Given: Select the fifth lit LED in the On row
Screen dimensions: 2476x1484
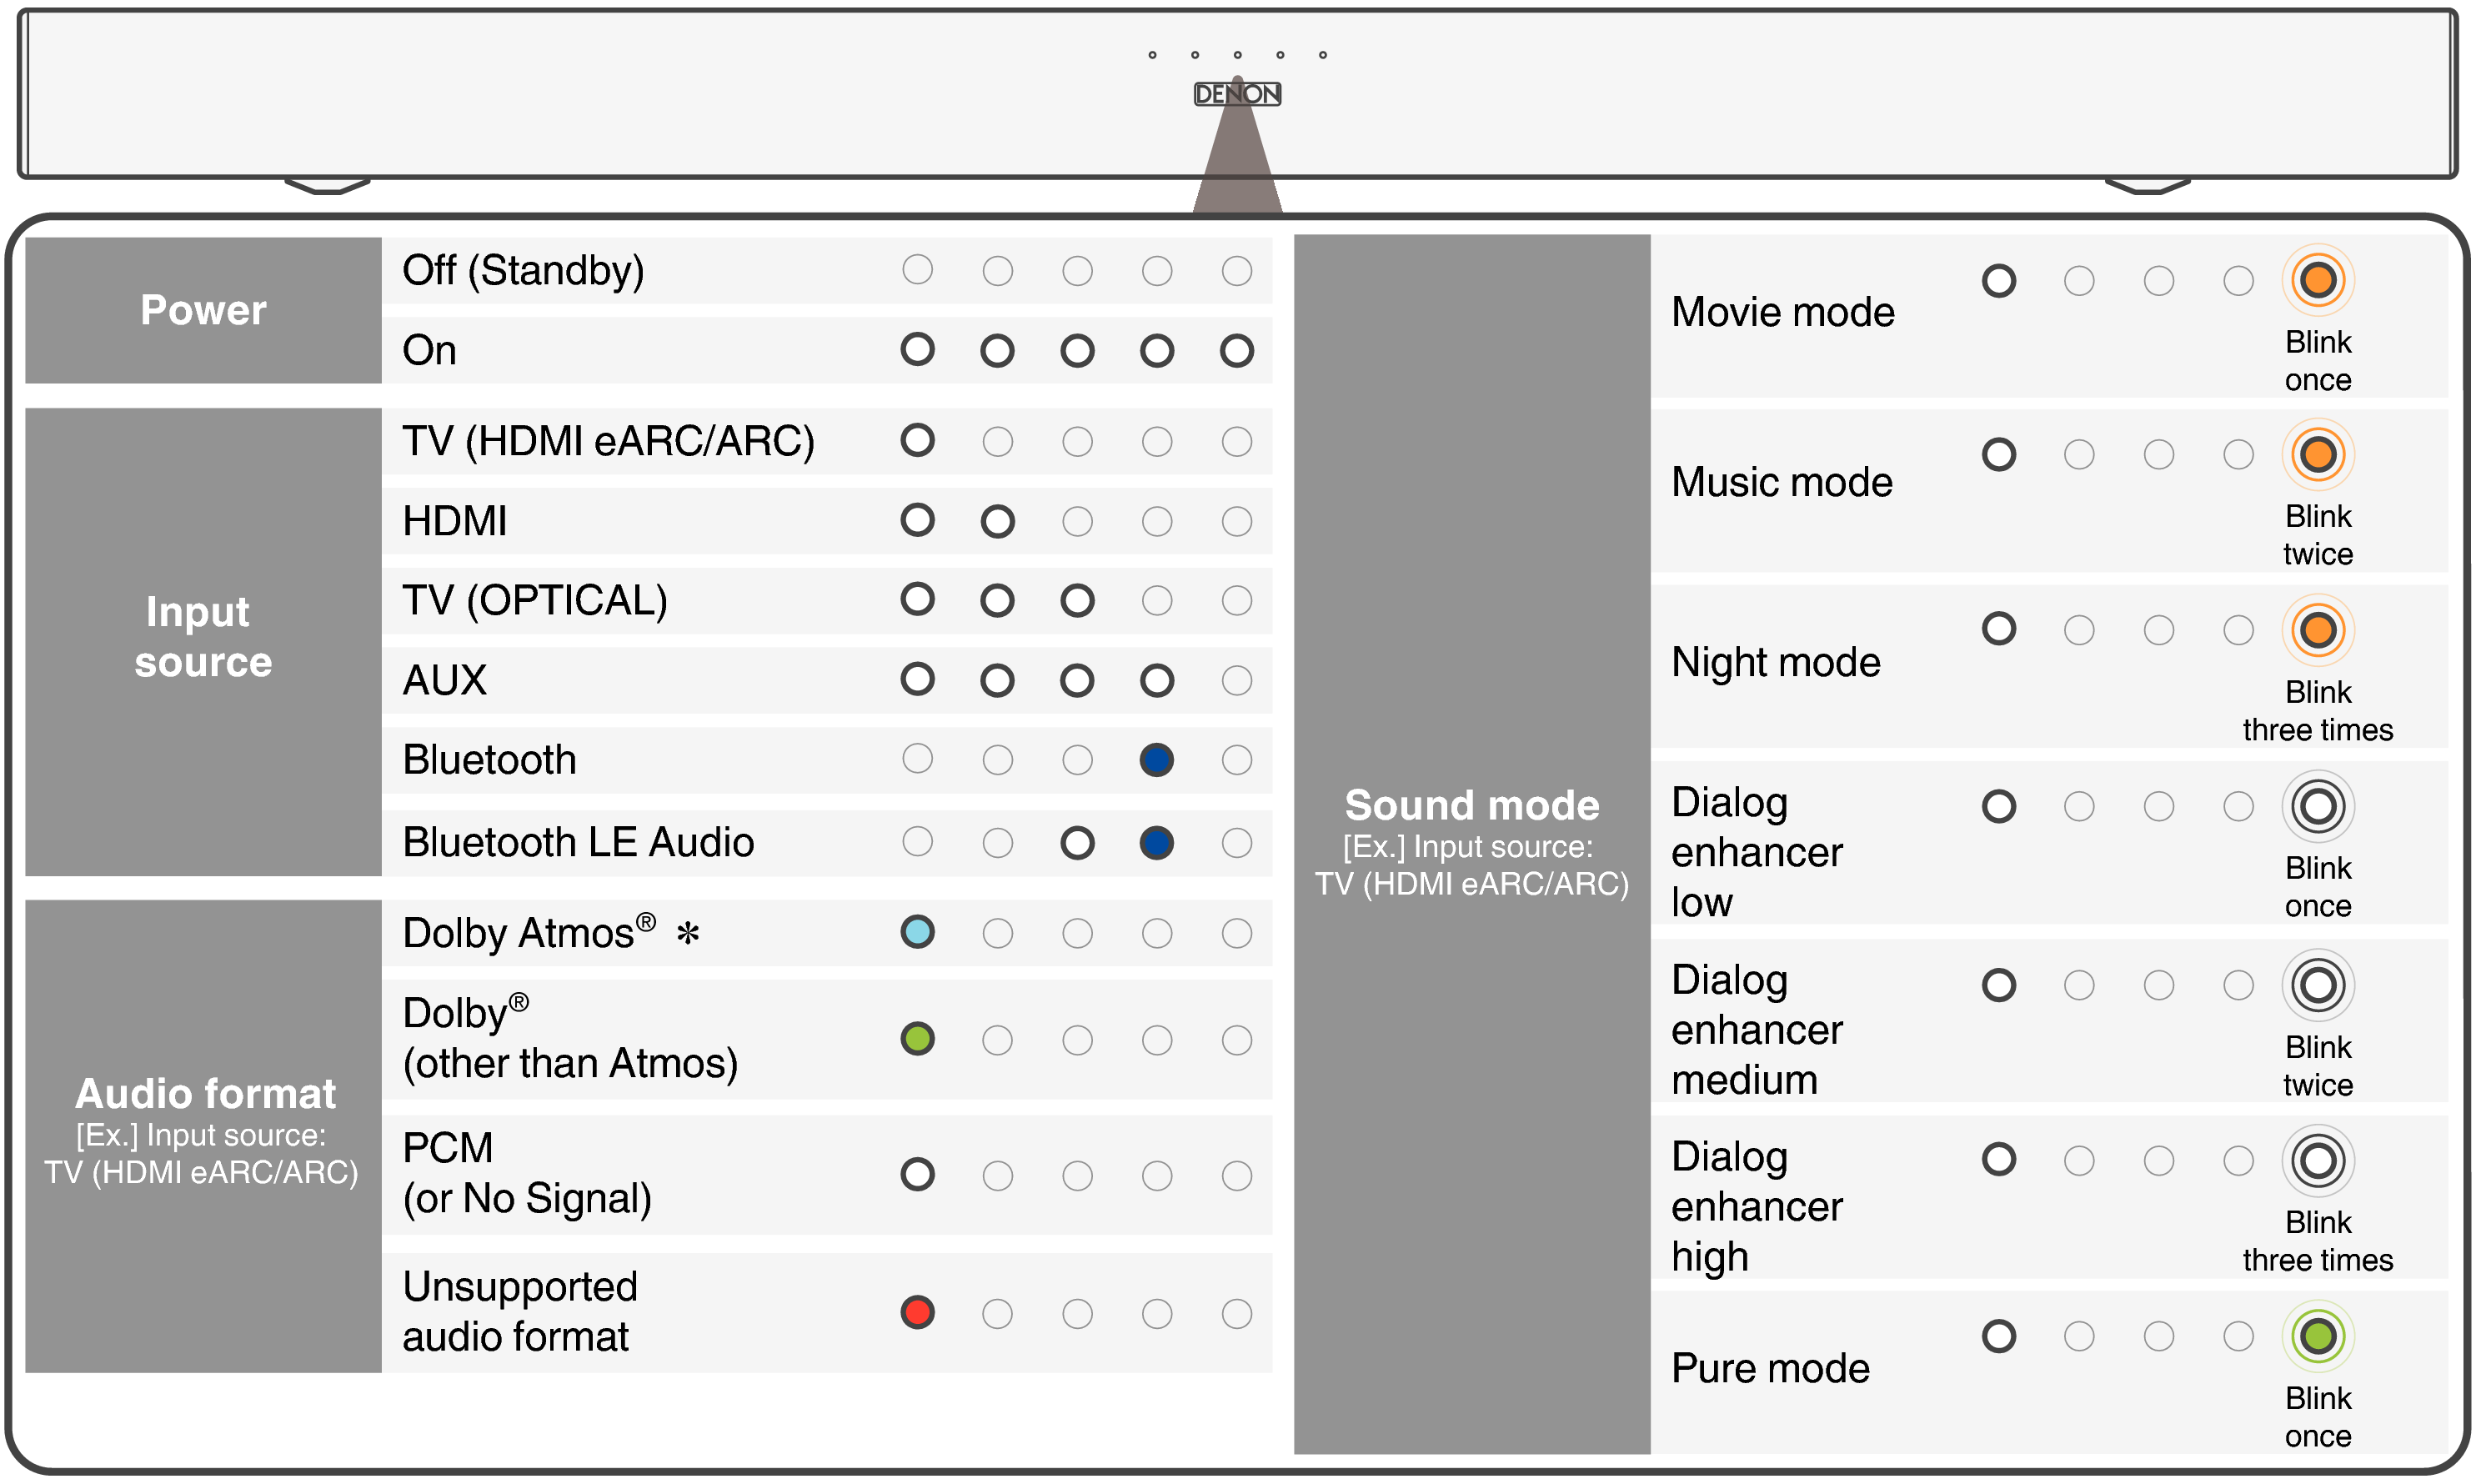Looking at the screenshot, I should pos(1236,351).
